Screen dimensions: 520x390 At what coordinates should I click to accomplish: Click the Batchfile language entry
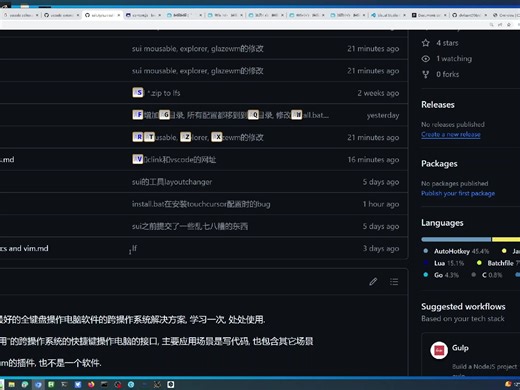(498, 263)
